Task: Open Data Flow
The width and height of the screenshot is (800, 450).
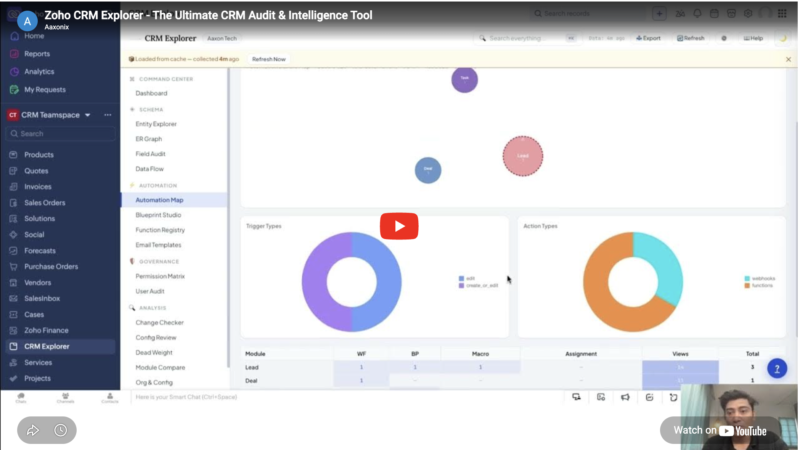Action: [149, 168]
